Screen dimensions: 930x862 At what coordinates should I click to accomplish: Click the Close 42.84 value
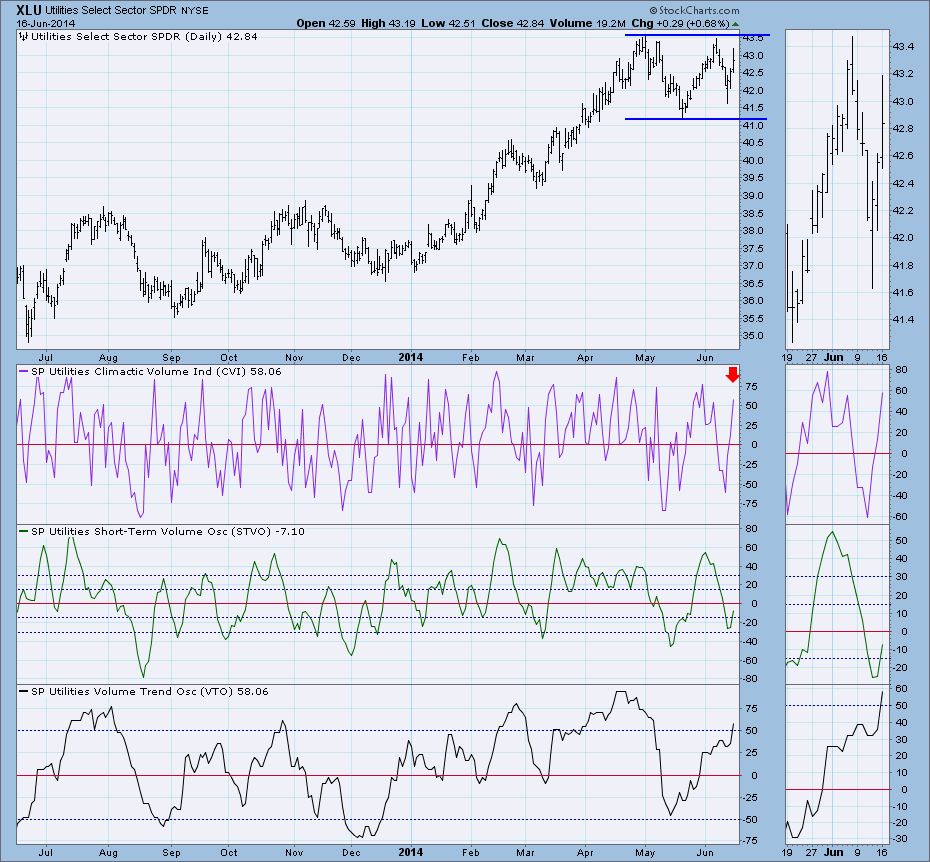click(512, 24)
